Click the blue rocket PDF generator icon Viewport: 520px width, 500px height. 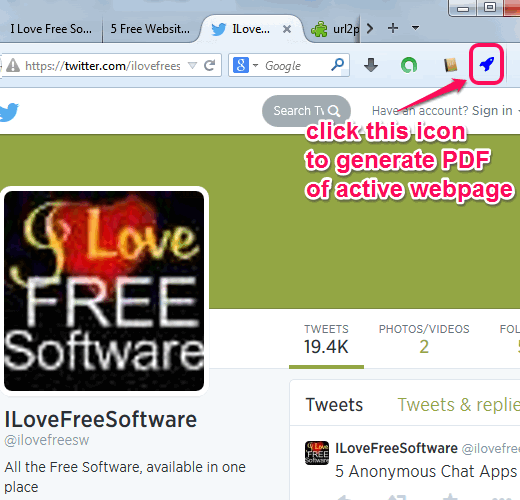(486, 64)
